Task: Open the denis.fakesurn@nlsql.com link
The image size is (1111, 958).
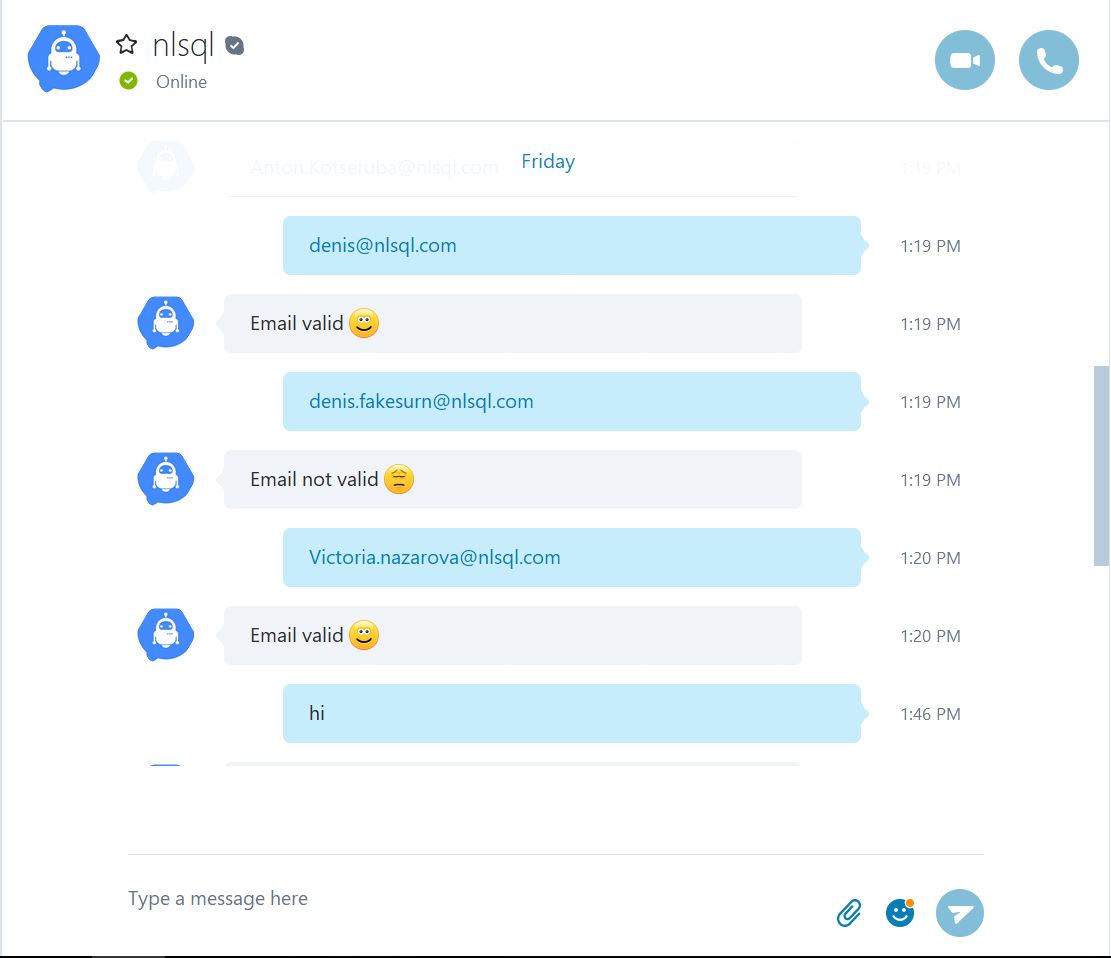Action: tap(421, 401)
